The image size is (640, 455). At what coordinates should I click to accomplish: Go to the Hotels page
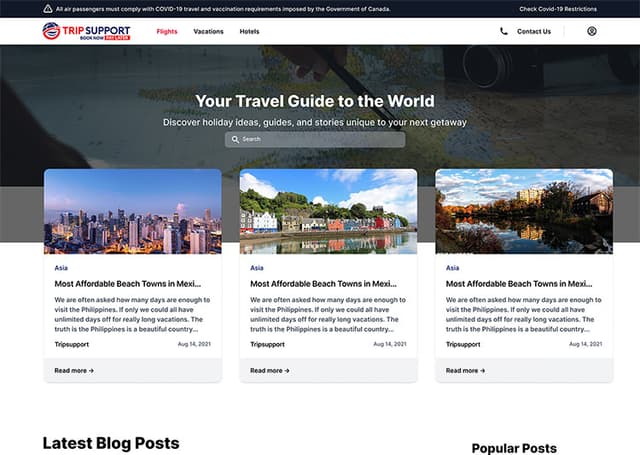[249, 31]
